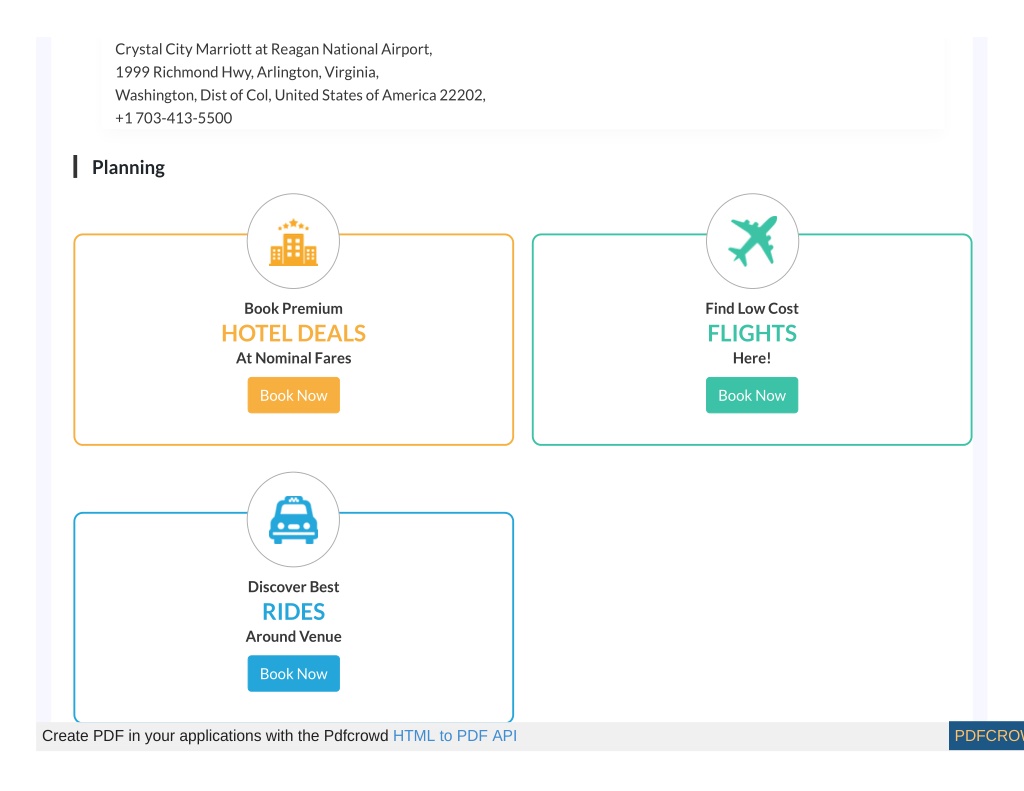Click the phone number +1 703-413-5500

tap(174, 118)
